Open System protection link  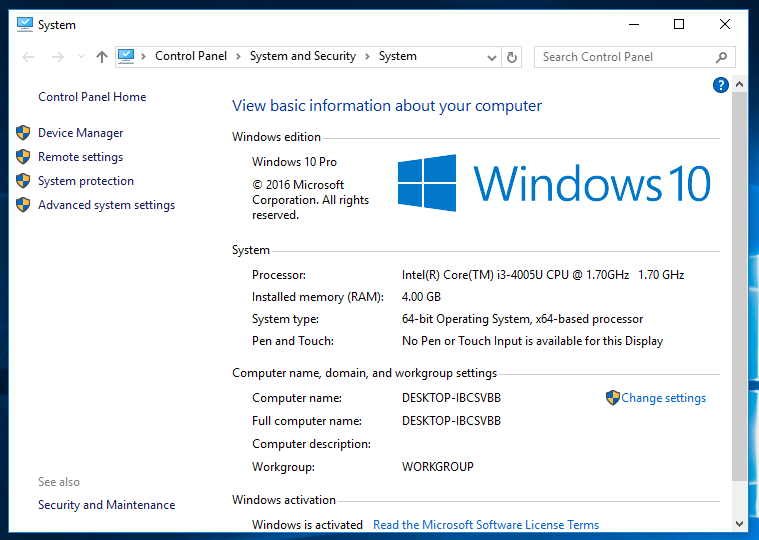coord(86,181)
